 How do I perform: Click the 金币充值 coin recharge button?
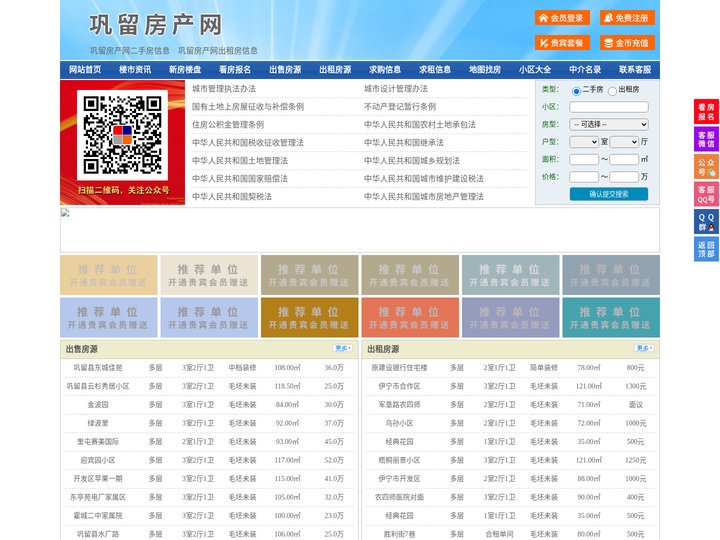(x=627, y=43)
